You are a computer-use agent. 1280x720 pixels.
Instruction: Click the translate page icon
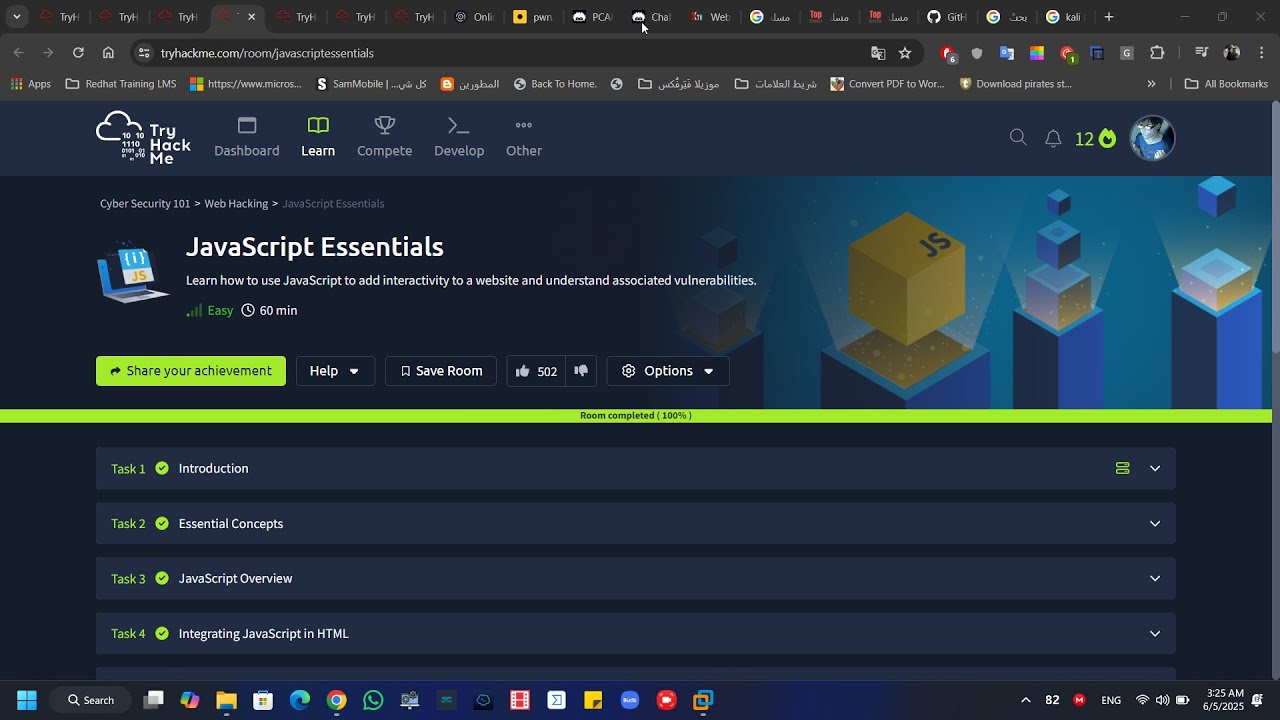[878, 53]
